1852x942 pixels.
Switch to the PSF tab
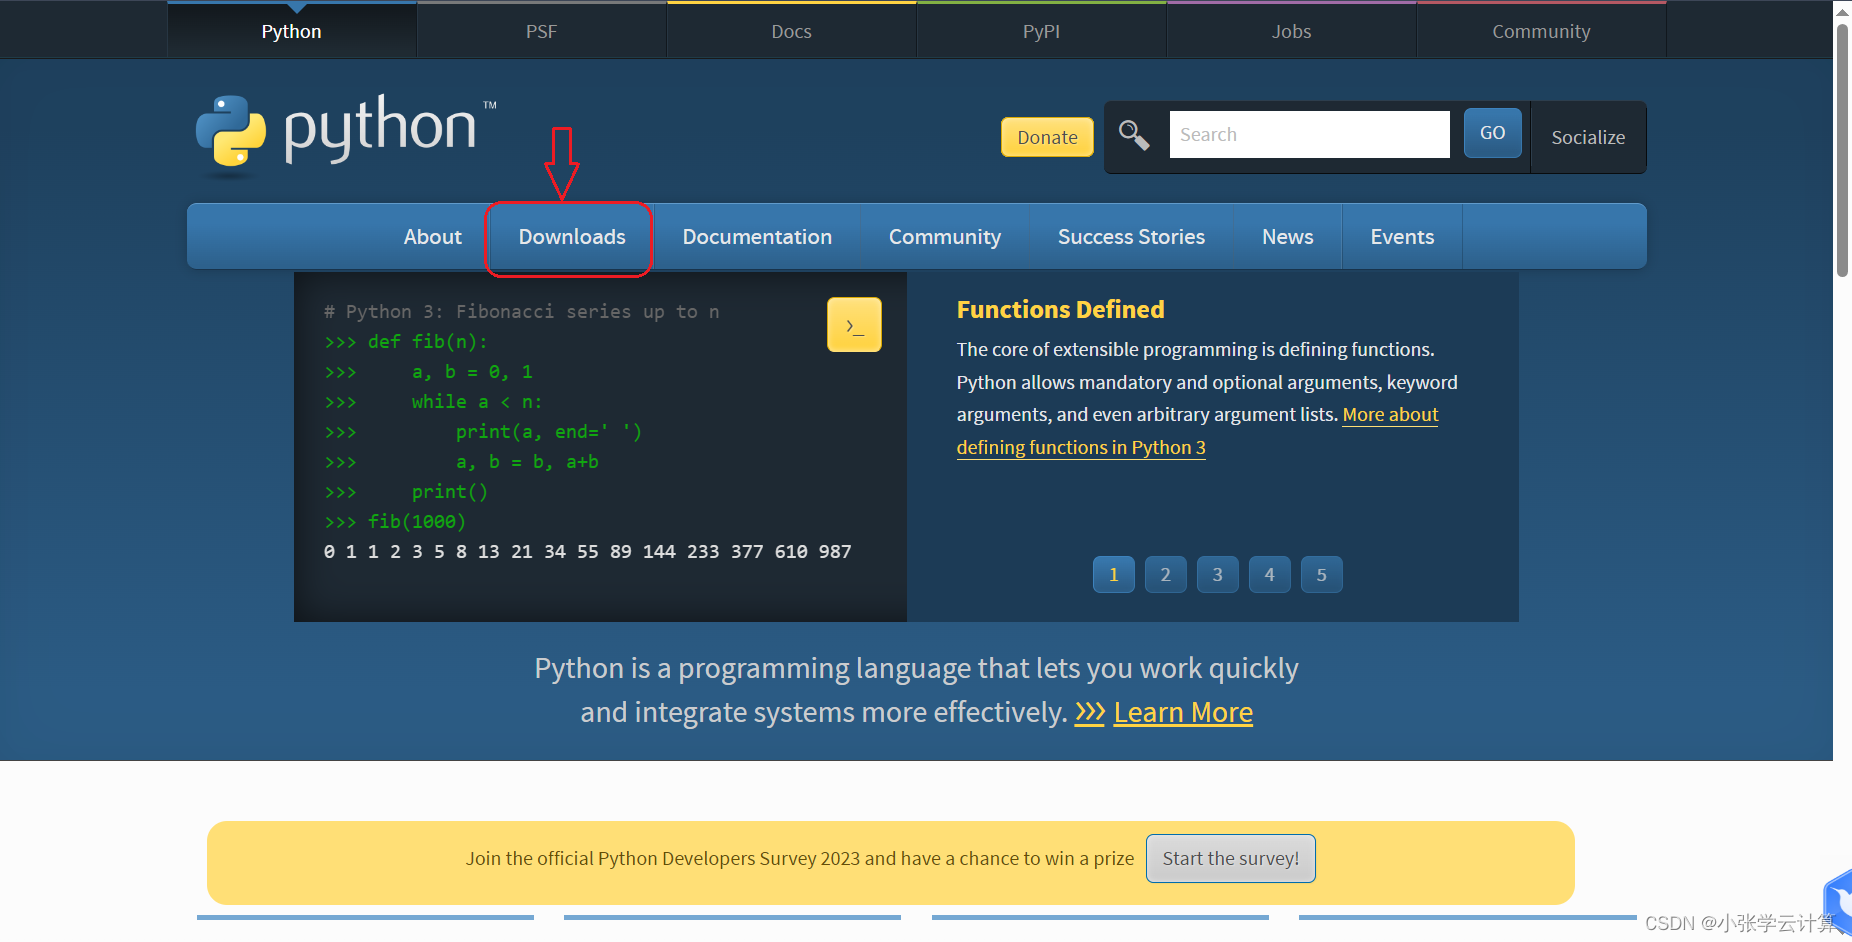click(541, 30)
